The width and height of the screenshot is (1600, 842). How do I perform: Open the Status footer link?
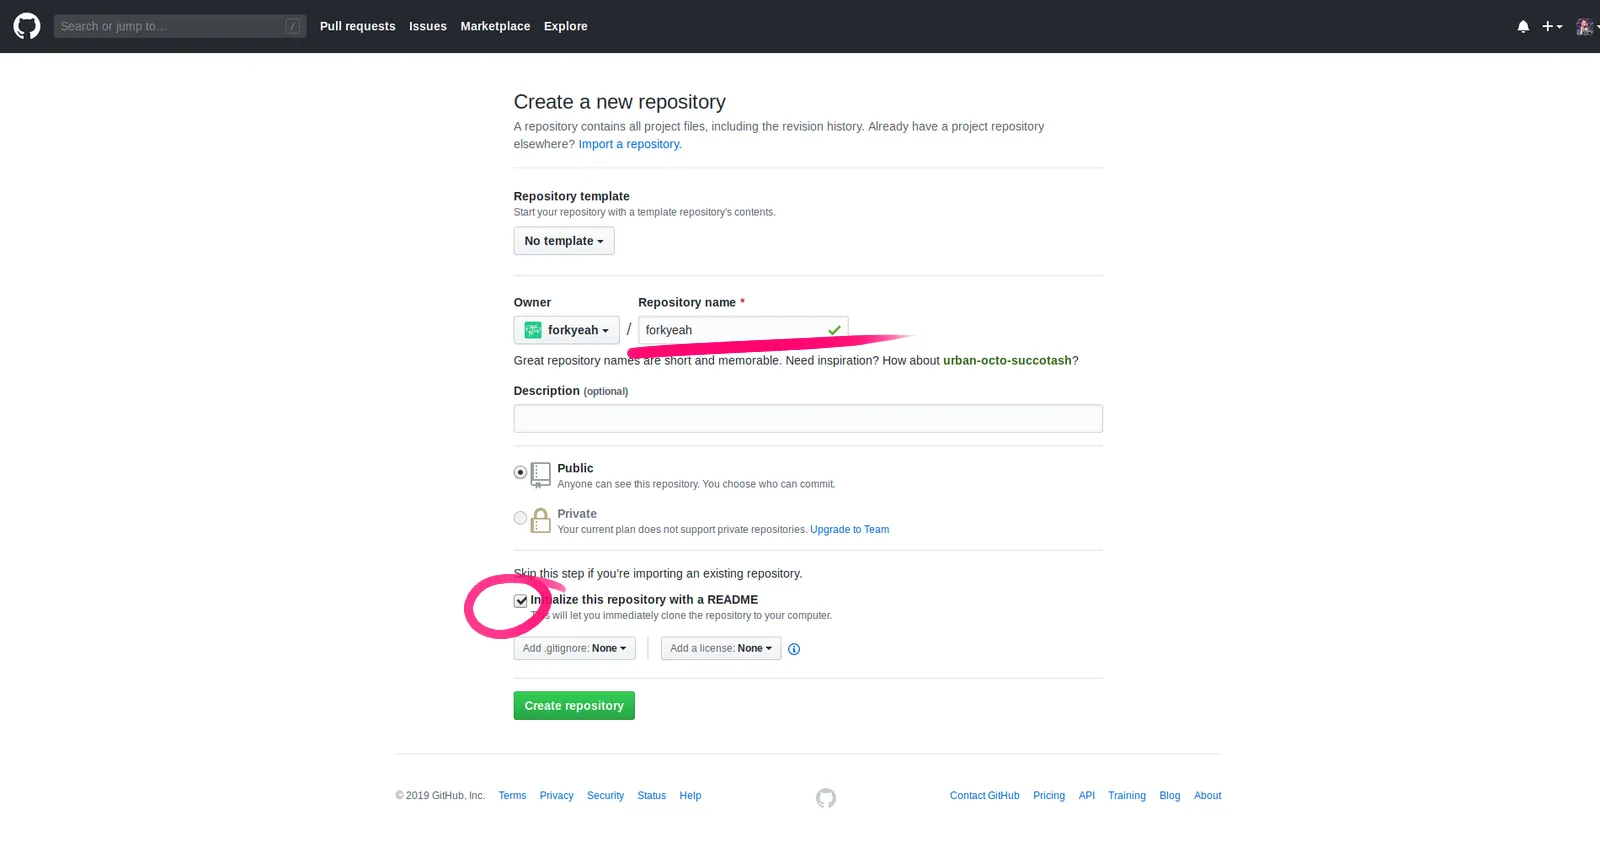(651, 796)
